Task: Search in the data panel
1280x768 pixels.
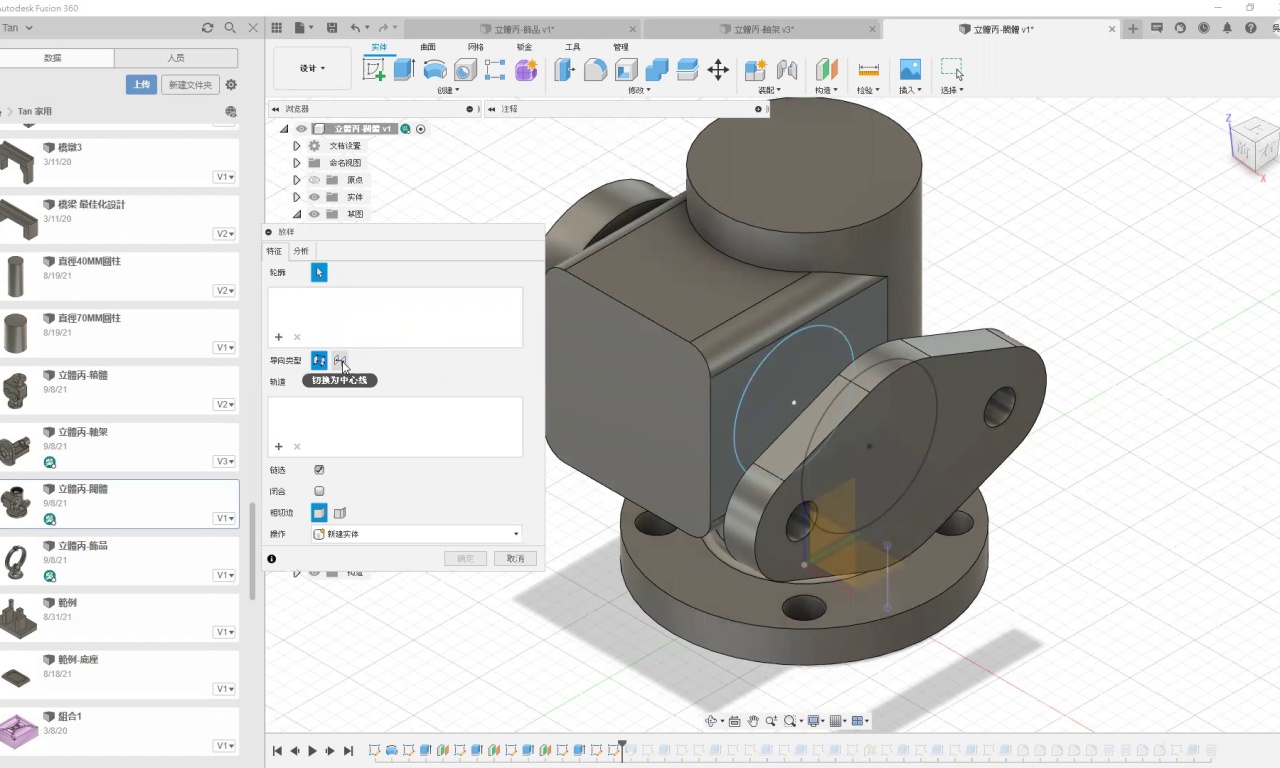Action: tap(230, 28)
